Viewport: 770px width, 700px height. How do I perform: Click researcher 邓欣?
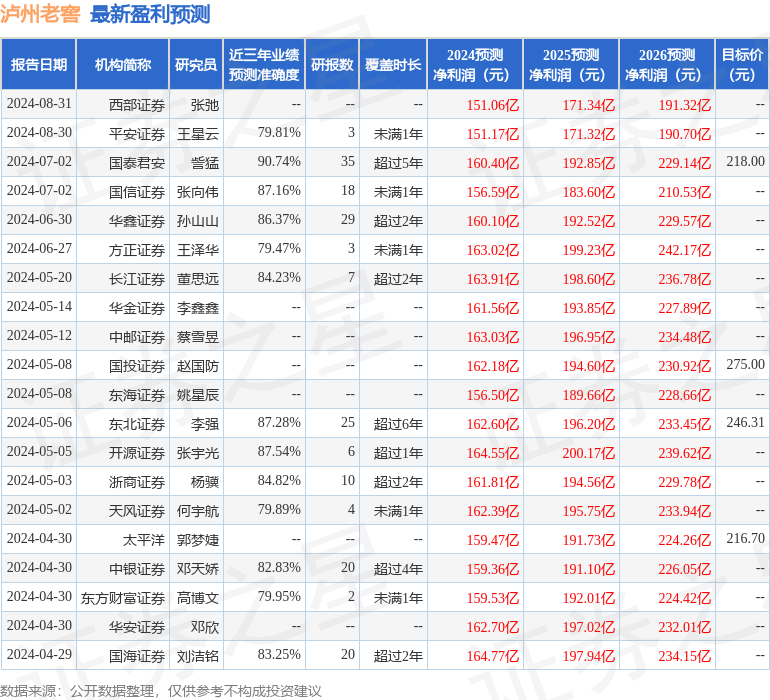[x=204, y=626]
